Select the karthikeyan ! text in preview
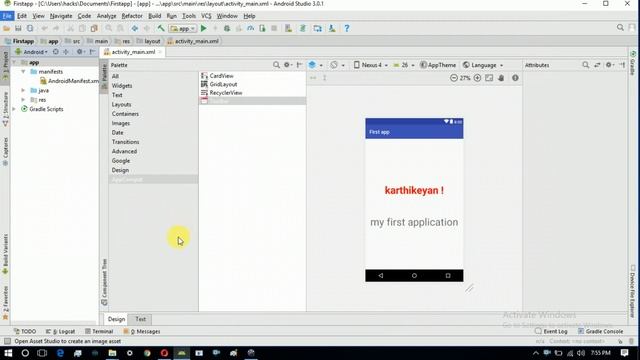 coord(414,190)
